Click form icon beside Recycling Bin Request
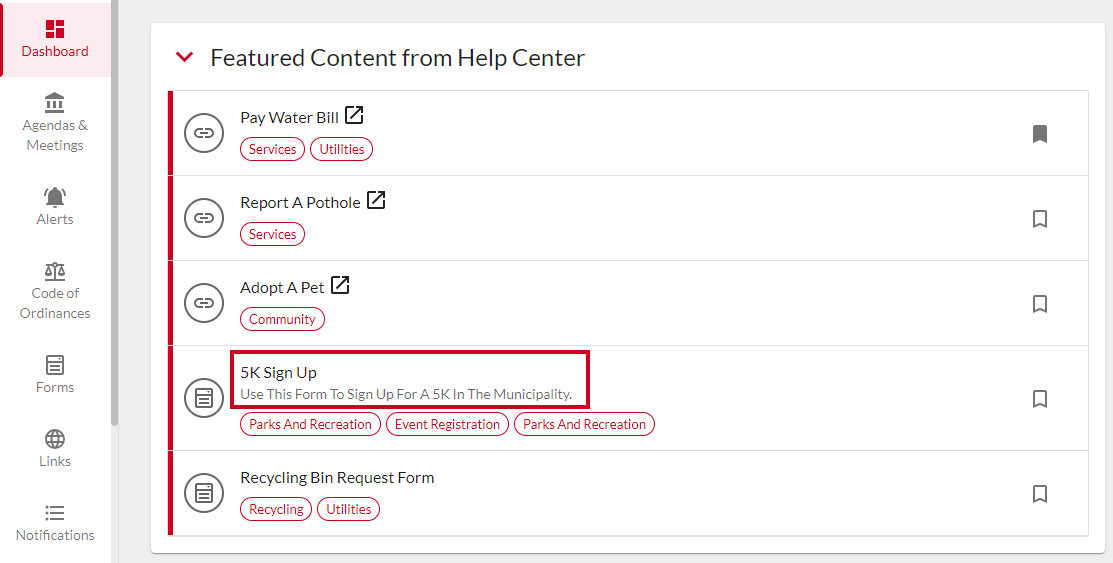Screen dimensions: 1113x563 (x=204, y=493)
